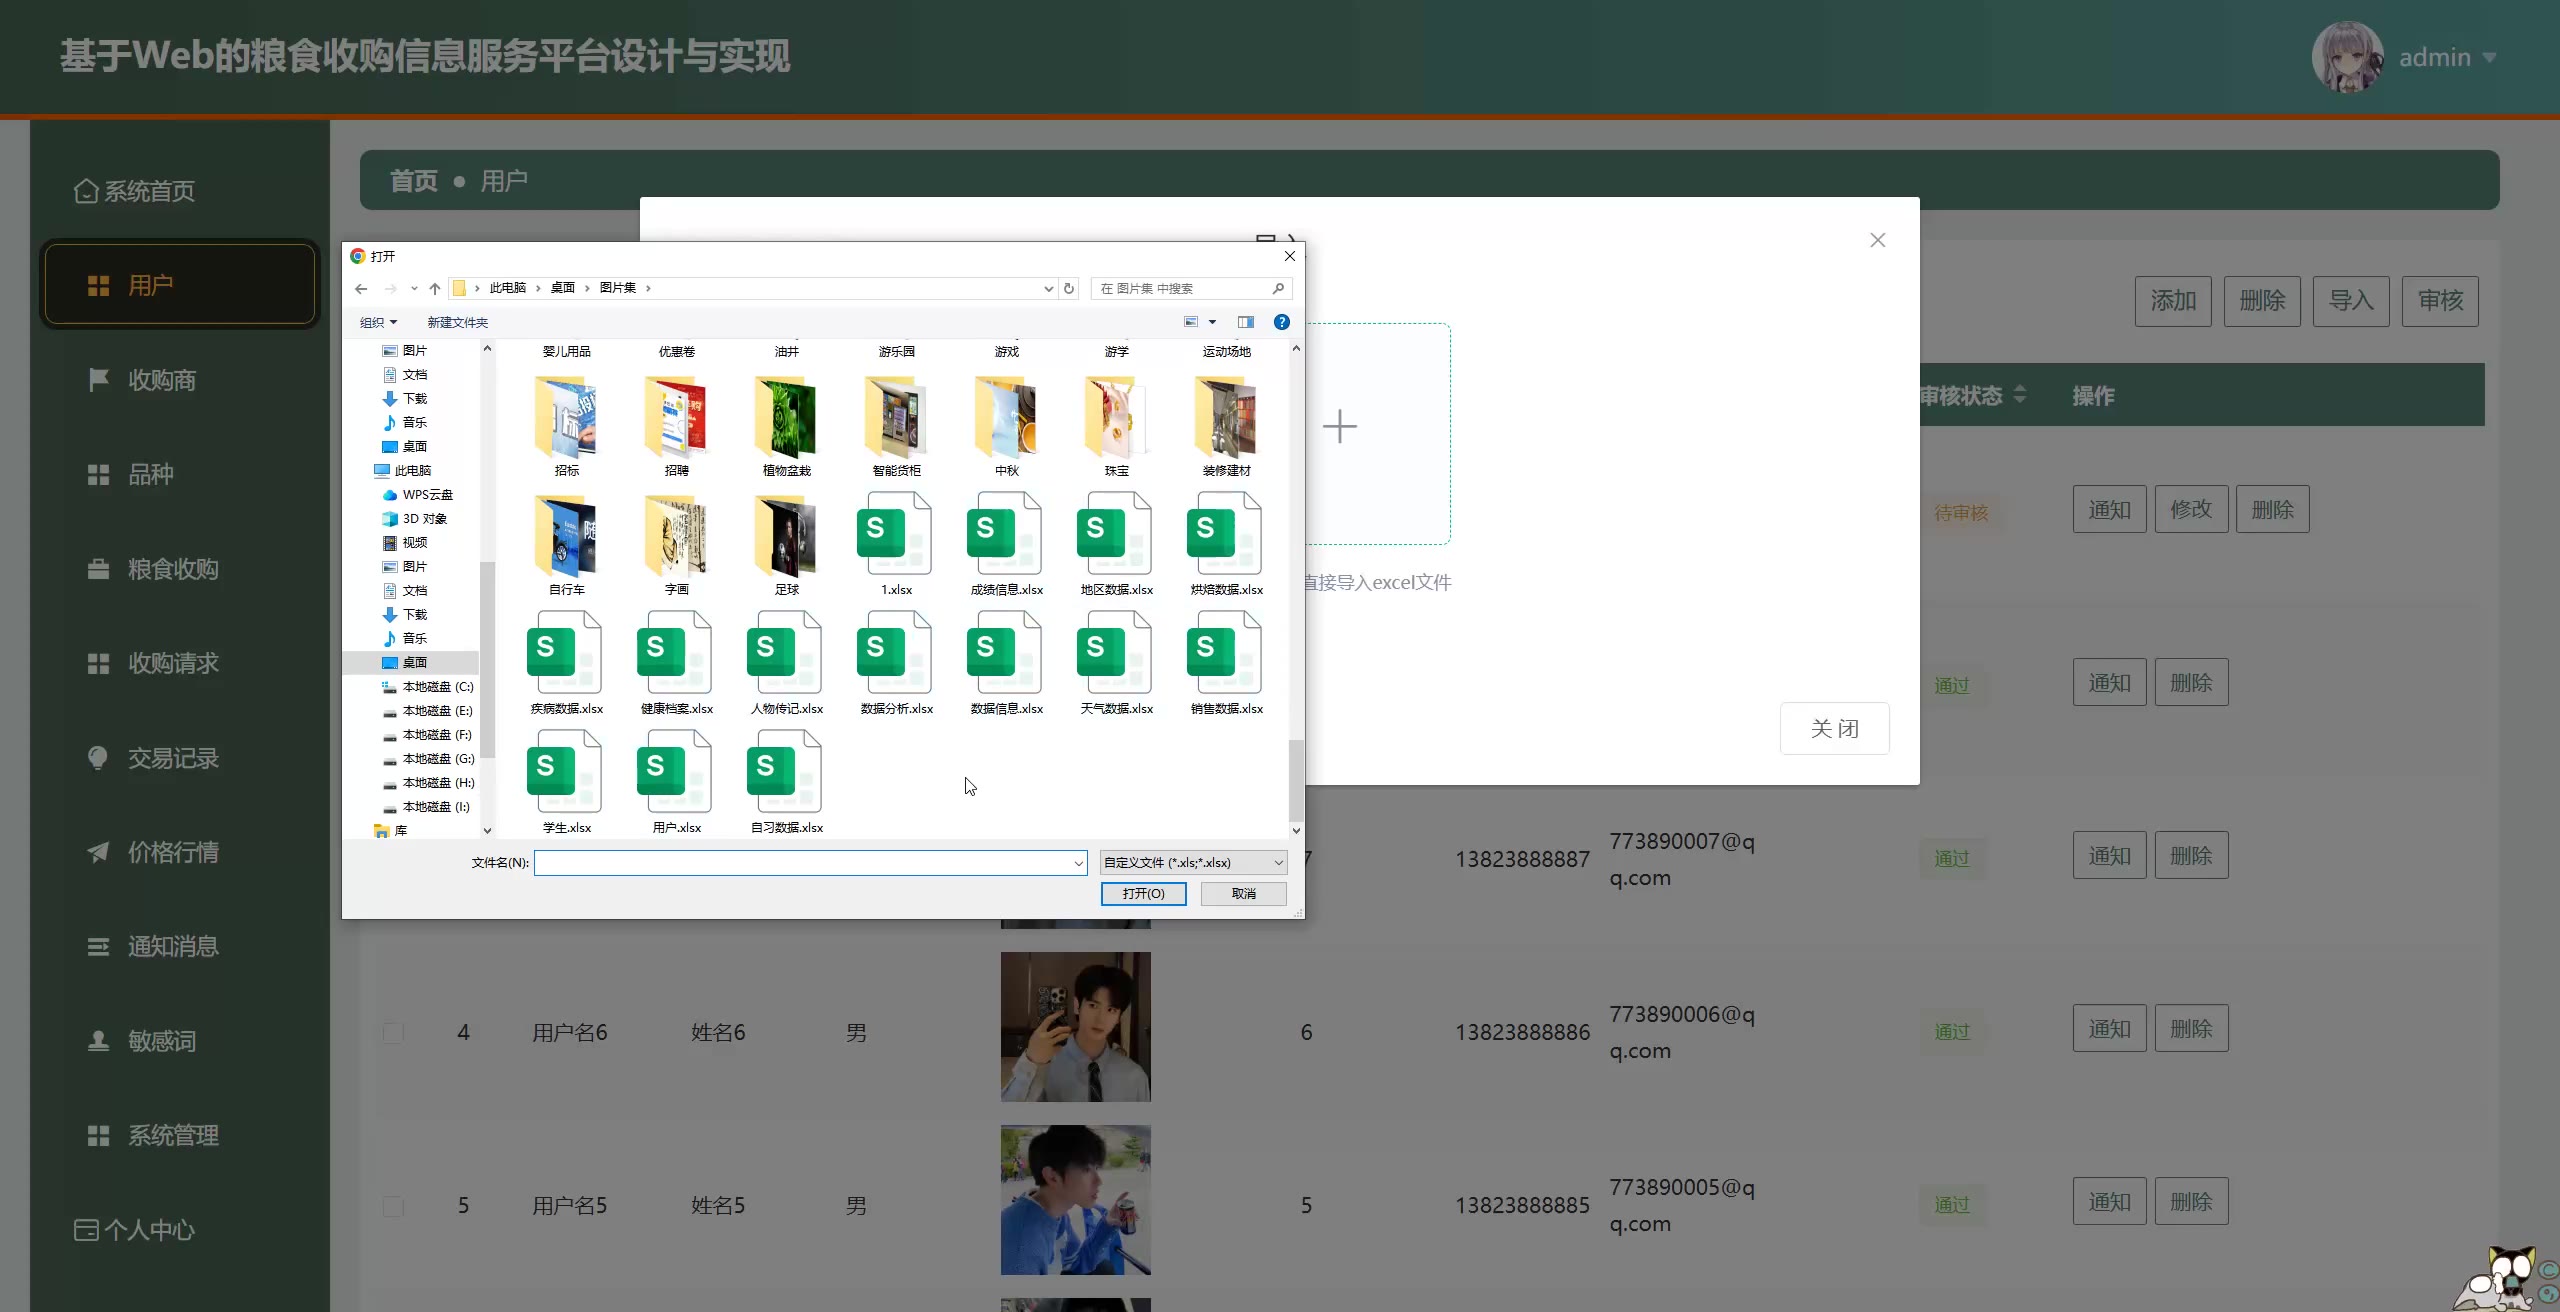The width and height of the screenshot is (2560, 1312).
Task: Check the row 5 用户名5 checkbox
Action: (x=393, y=1205)
